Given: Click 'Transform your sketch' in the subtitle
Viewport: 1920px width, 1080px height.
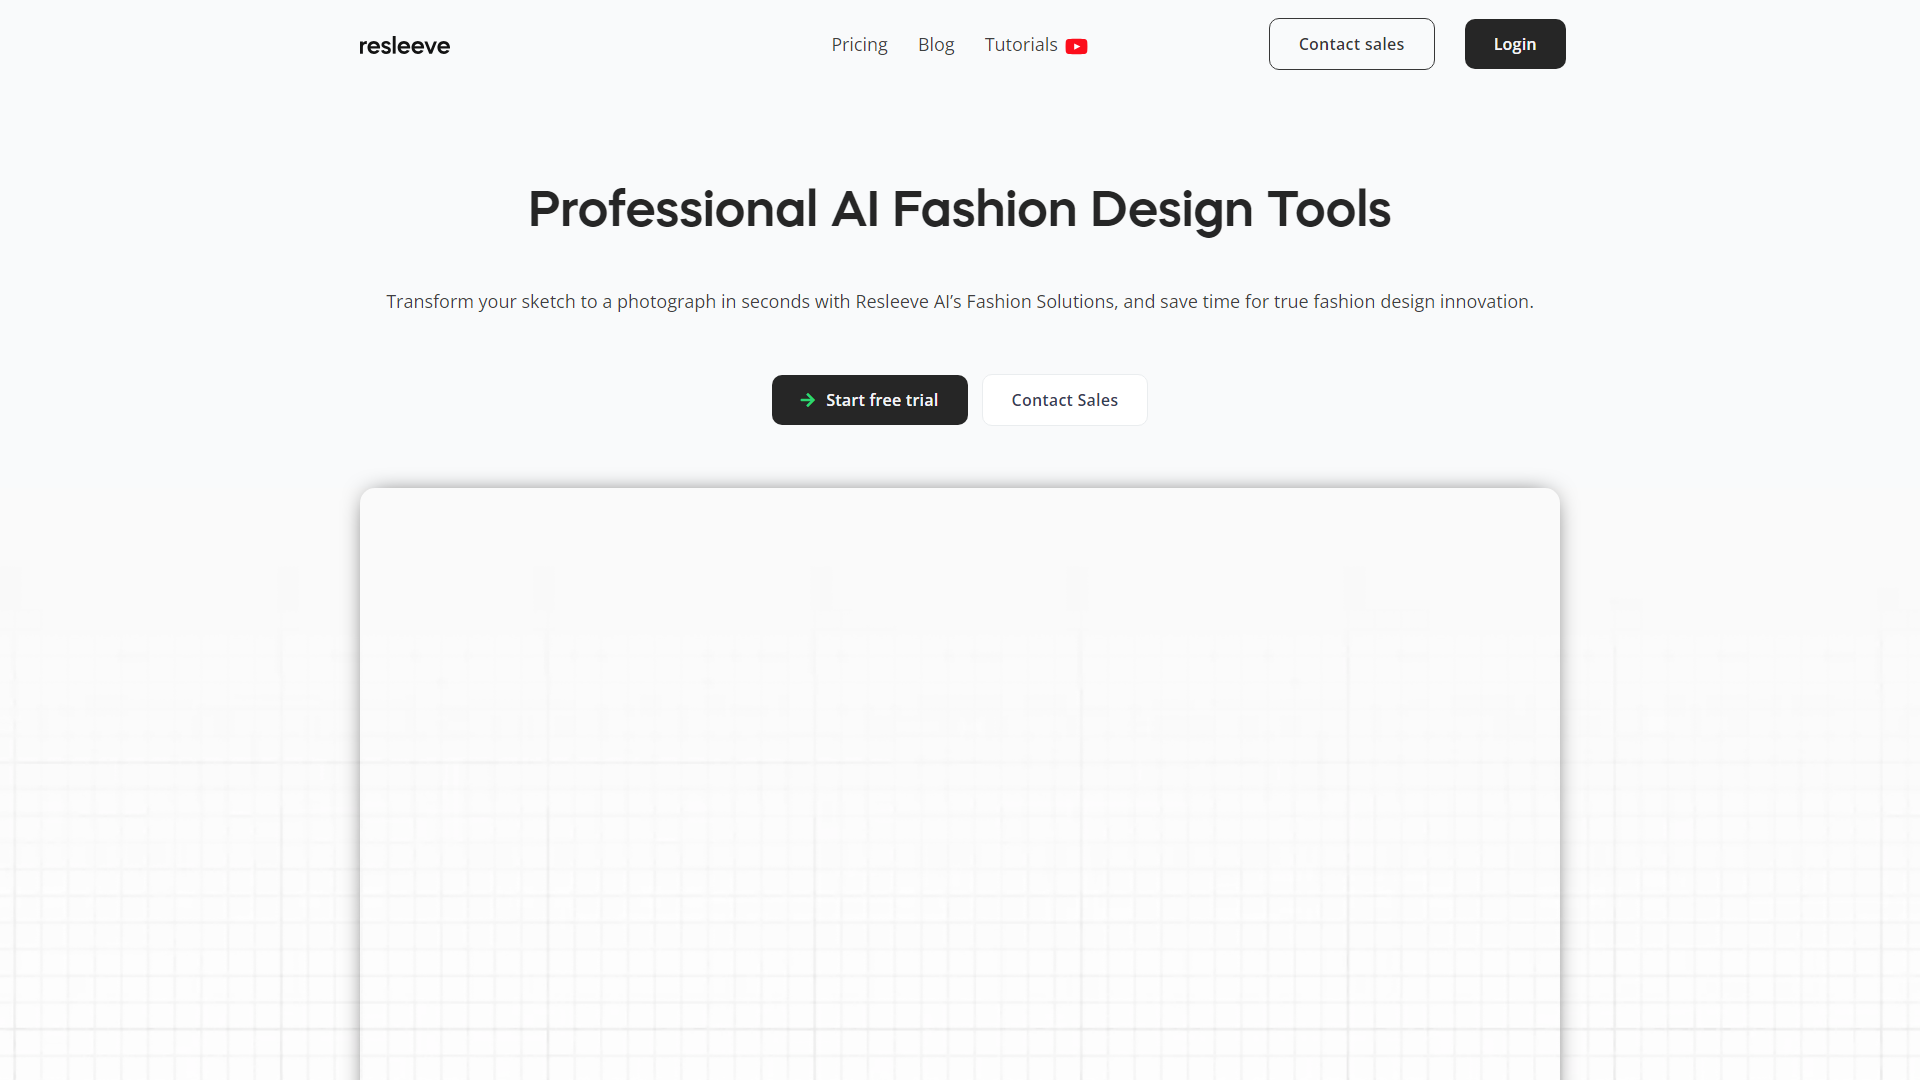Looking at the screenshot, I should click(x=480, y=302).
